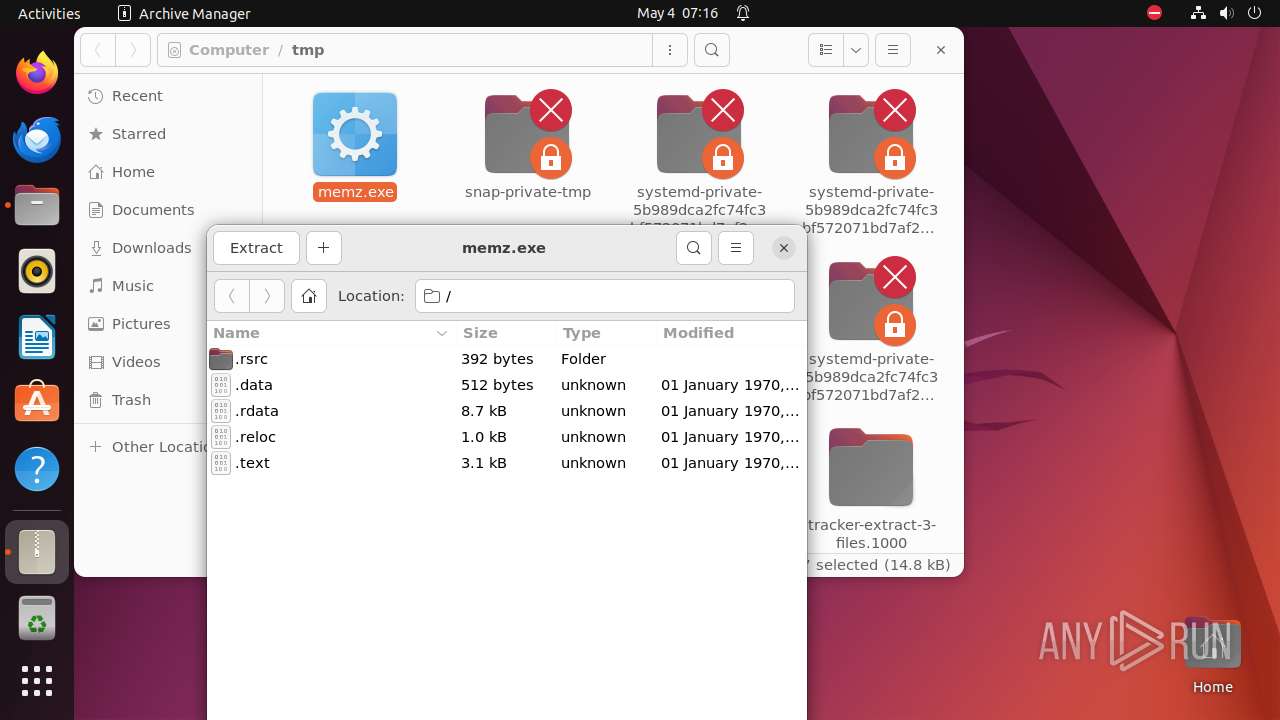
Task: Select the .rdata file entry
Action: 506,411
